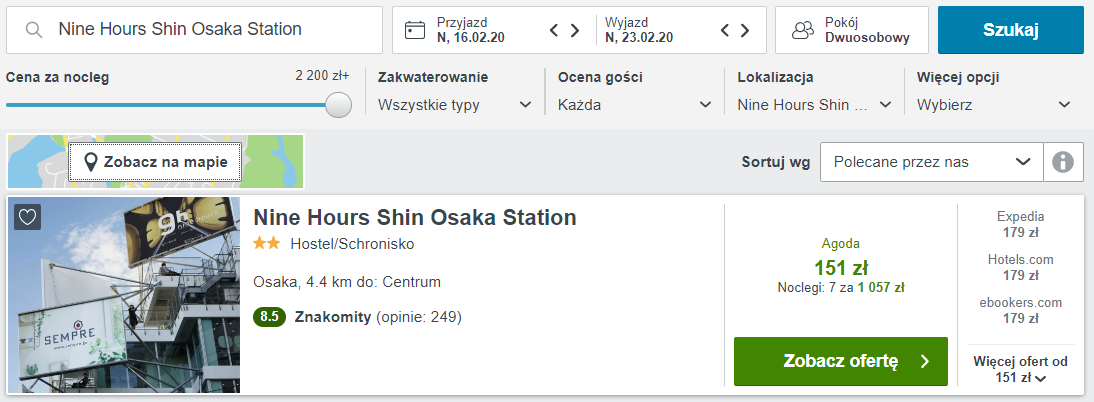Open Więcej opcji dropdown
Image resolution: width=1094 pixels, height=402 pixels.
[x=1064, y=104]
